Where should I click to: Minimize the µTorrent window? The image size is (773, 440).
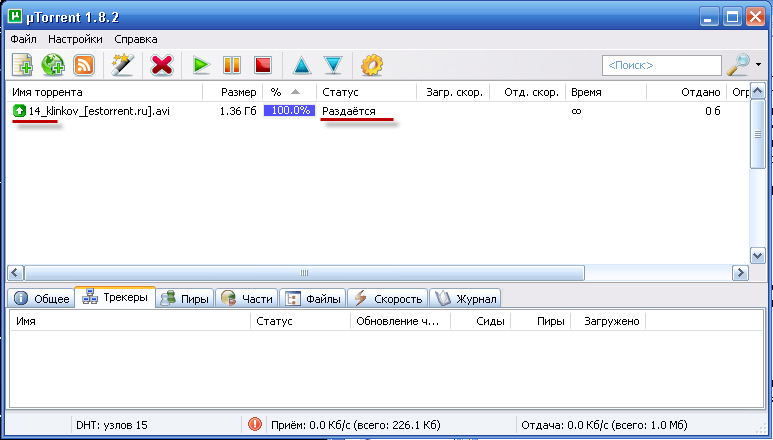tap(709, 17)
